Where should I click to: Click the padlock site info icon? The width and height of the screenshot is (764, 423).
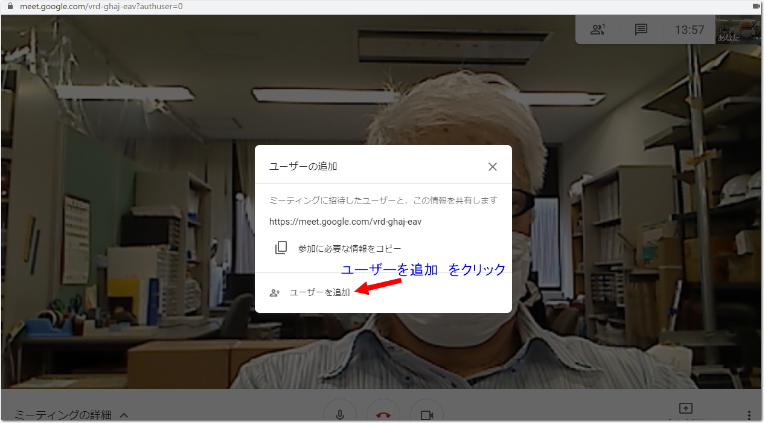click(10, 6)
